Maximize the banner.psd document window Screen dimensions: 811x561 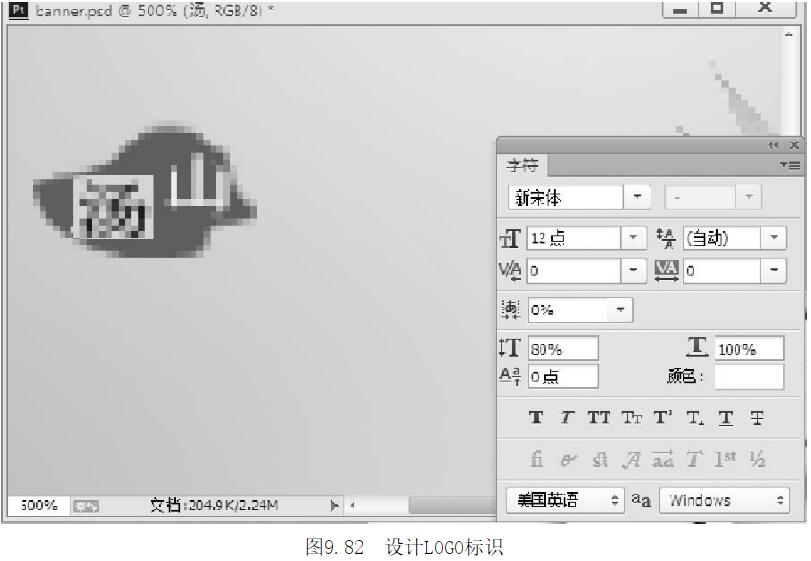point(717,8)
